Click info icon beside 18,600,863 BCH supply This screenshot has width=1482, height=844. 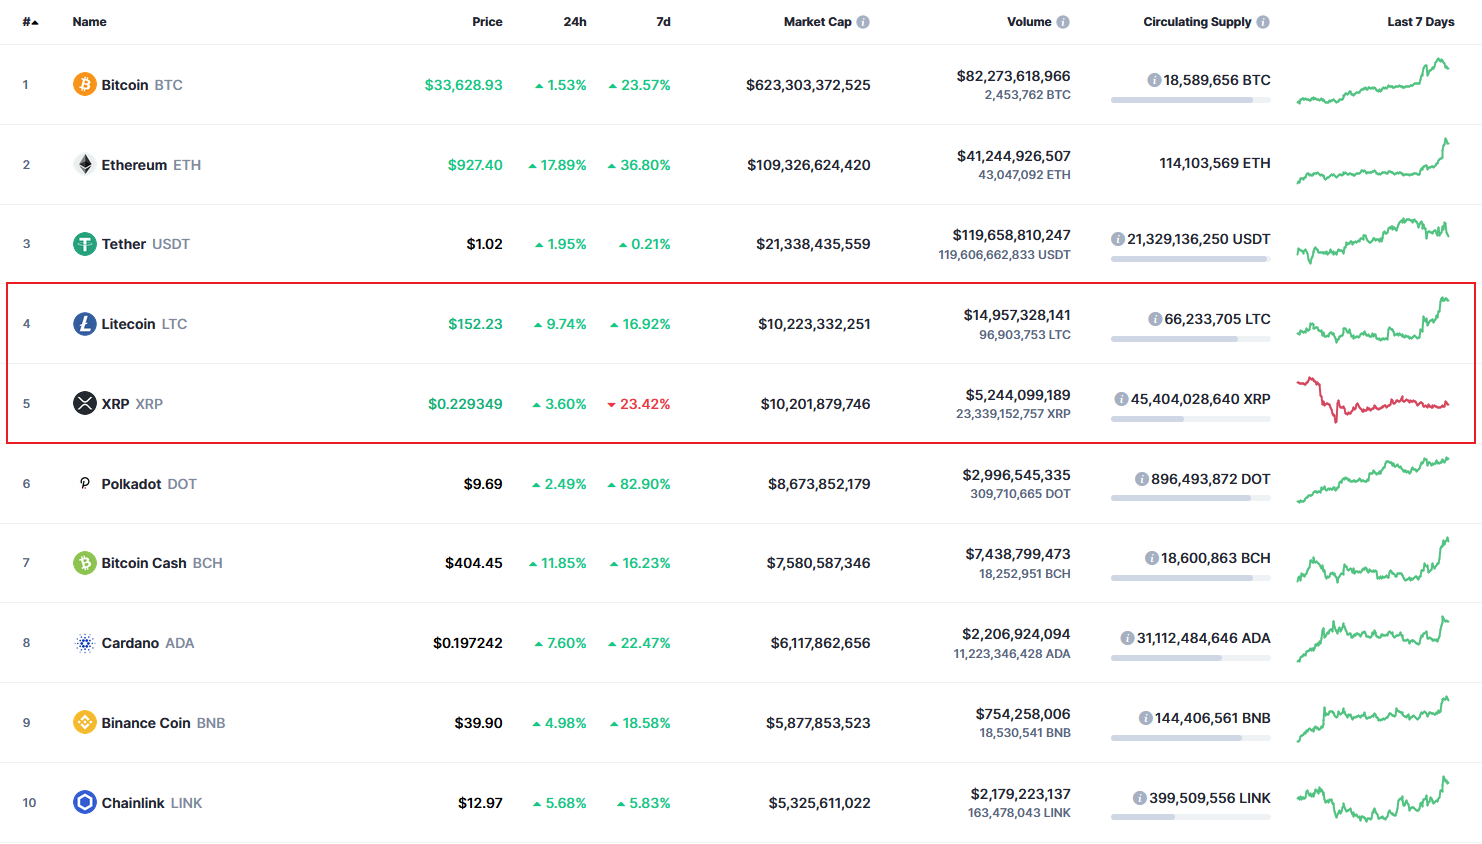point(1152,558)
